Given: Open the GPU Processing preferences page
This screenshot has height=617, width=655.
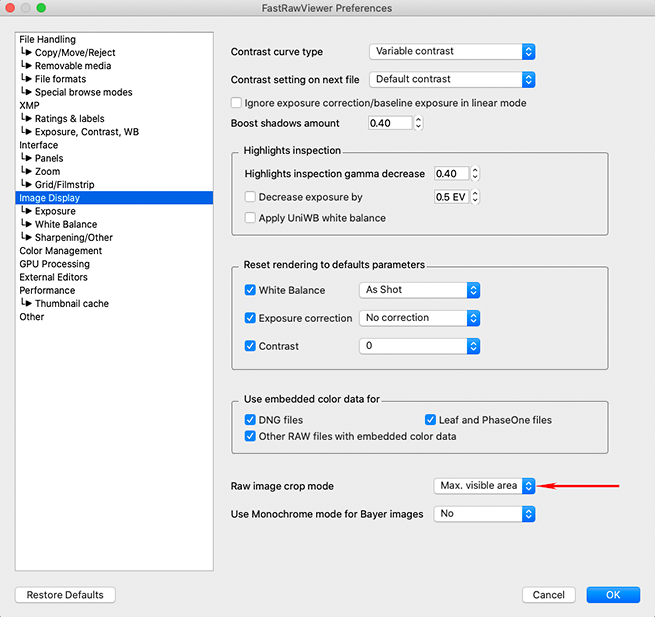Looking at the screenshot, I should [54, 264].
